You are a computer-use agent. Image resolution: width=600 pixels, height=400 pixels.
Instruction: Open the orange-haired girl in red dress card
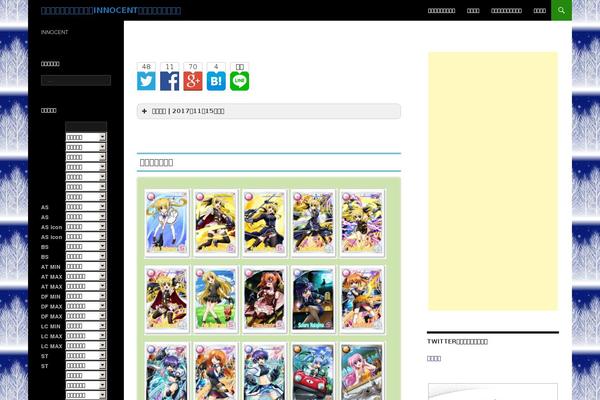click(264, 299)
